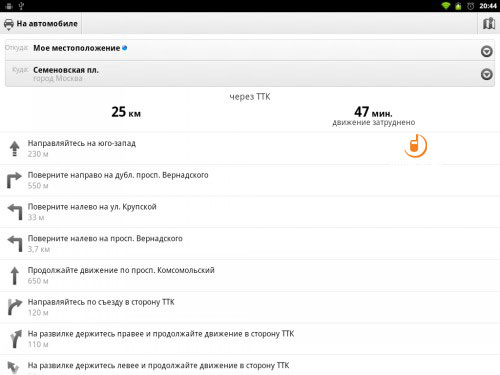The image size is (500, 375).
Task: Tap the right turn arrow icon for дубл. просп. Вернадского
Action: click(14, 180)
